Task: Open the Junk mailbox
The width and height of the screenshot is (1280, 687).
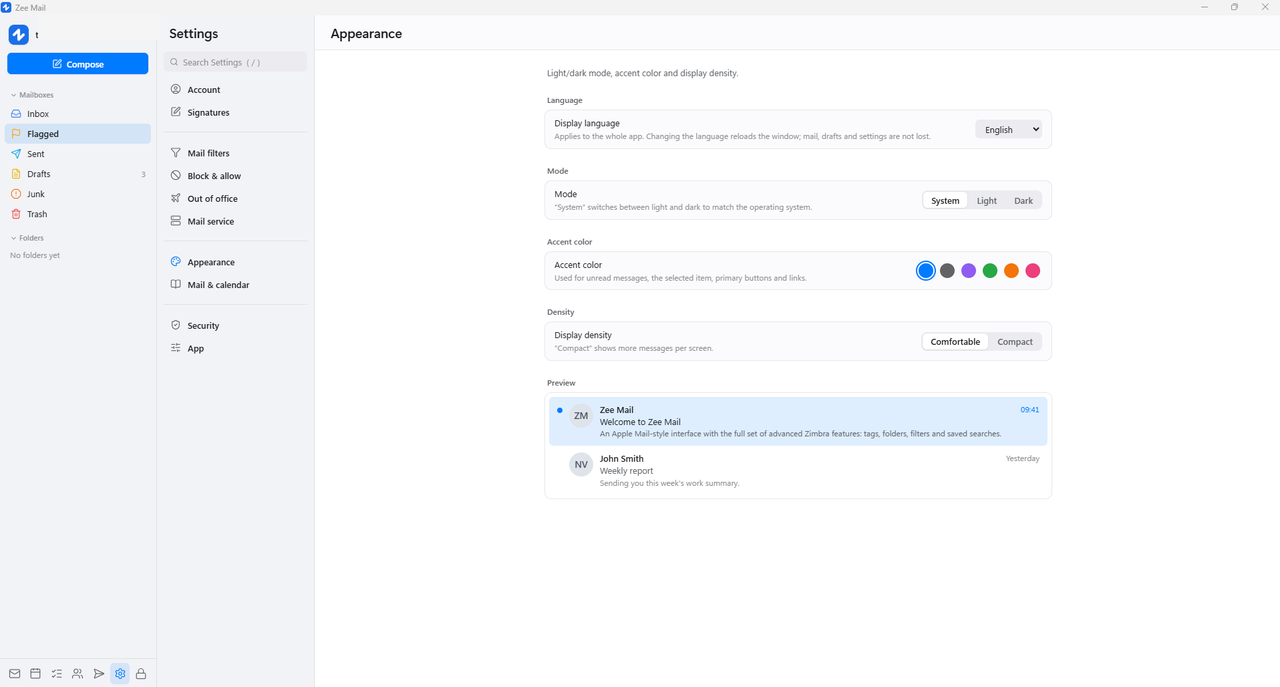Action: tap(78, 194)
